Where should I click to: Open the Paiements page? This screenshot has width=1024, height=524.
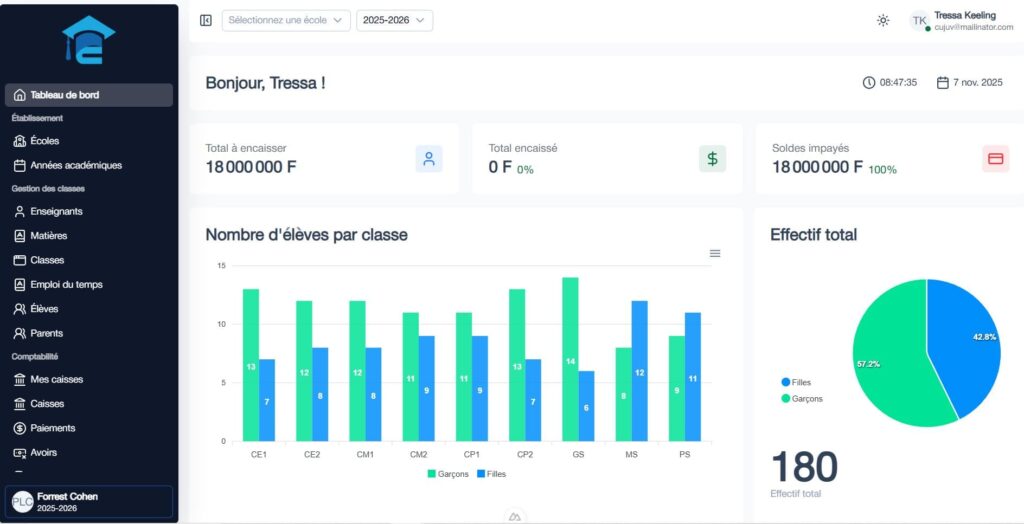52,428
